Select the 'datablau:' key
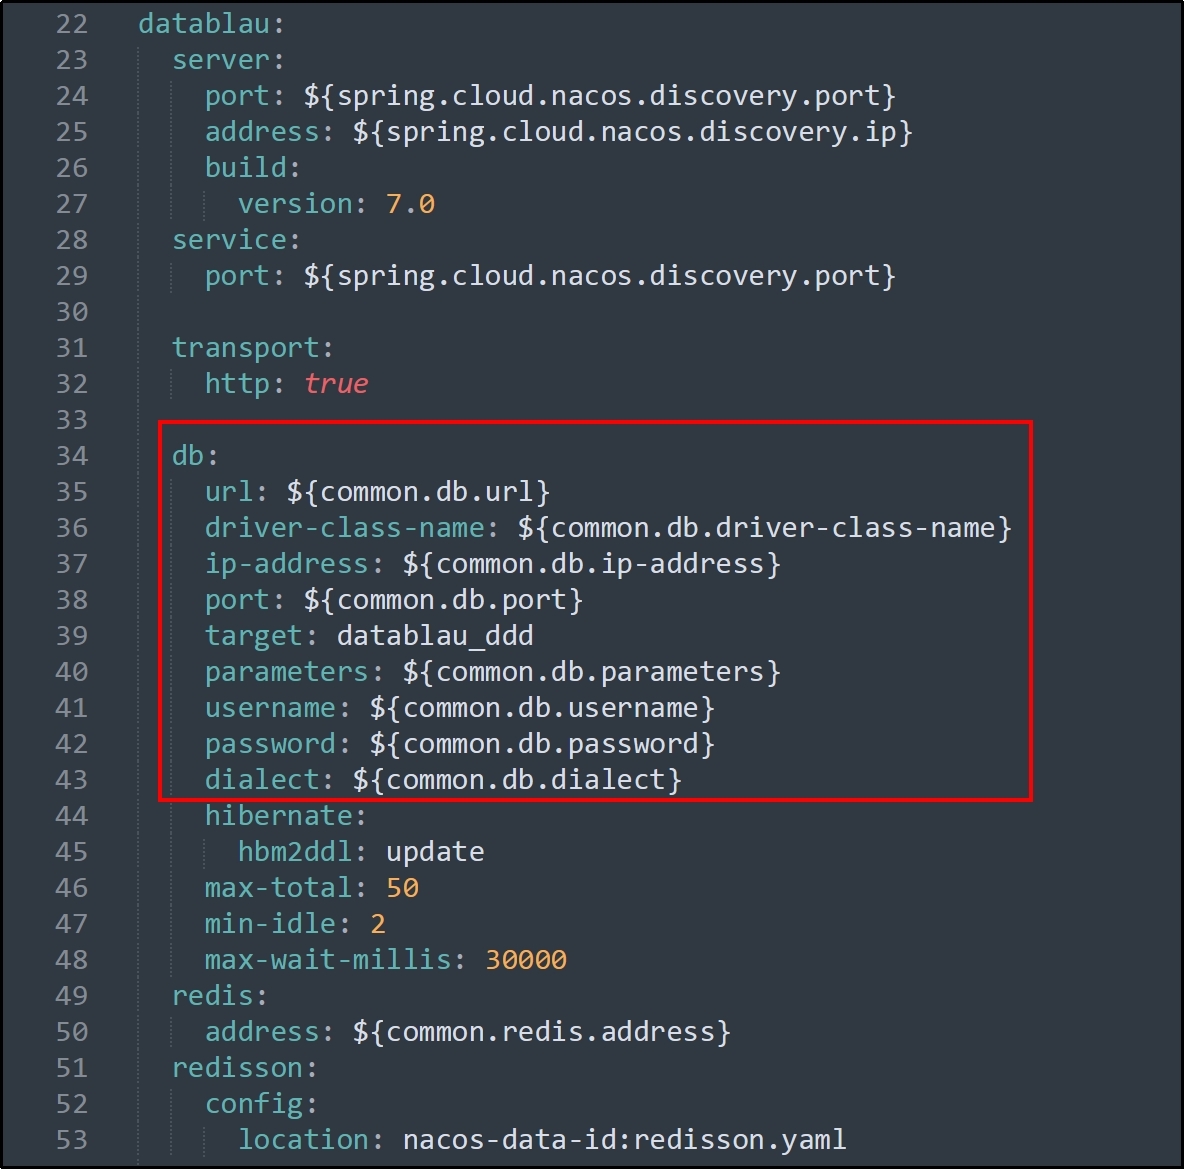 click(211, 24)
